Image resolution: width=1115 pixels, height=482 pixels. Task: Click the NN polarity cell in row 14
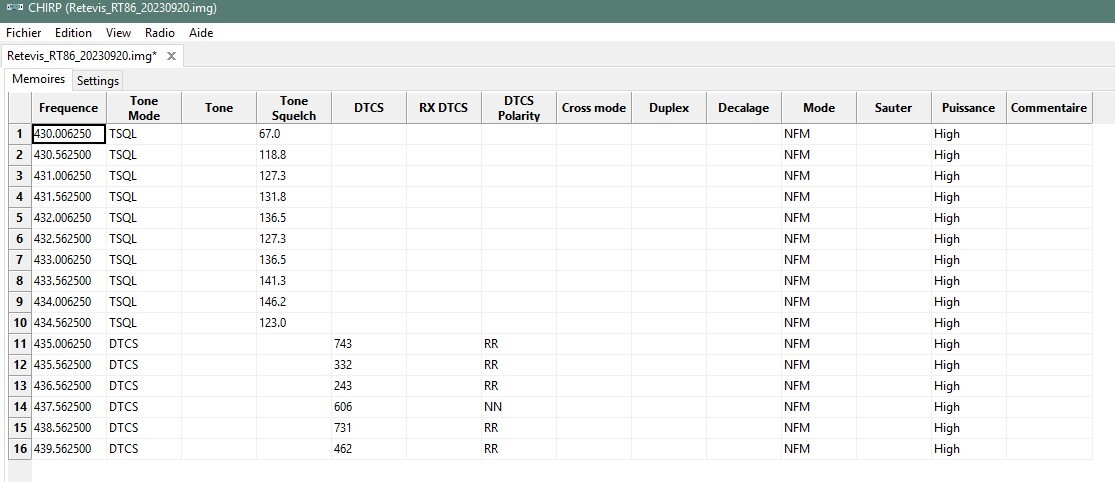point(519,407)
